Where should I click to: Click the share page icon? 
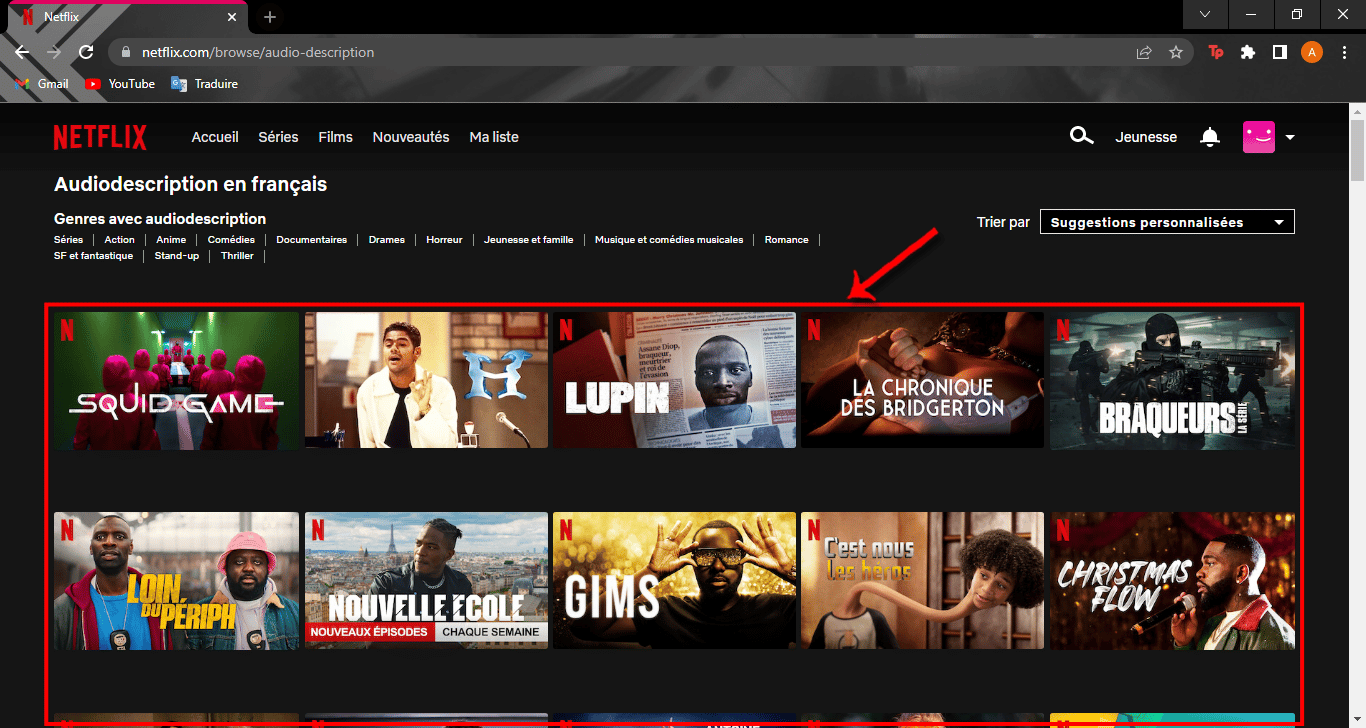click(x=1143, y=52)
